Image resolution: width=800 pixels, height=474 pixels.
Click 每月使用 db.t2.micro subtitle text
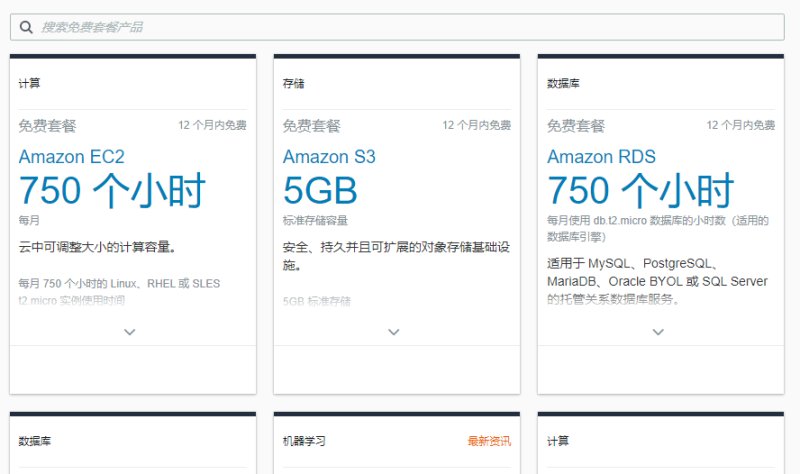(658, 228)
